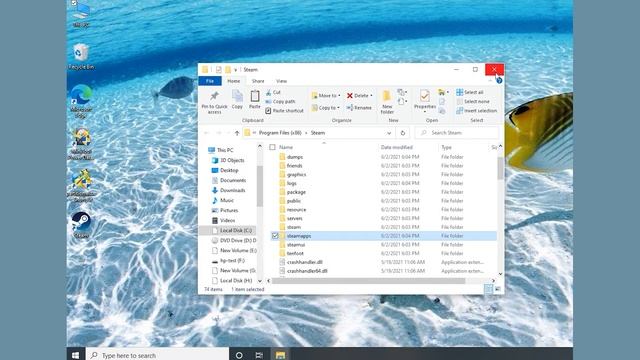
Task: Click the horizontal scrollbar of file list
Action: click(369, 281)
